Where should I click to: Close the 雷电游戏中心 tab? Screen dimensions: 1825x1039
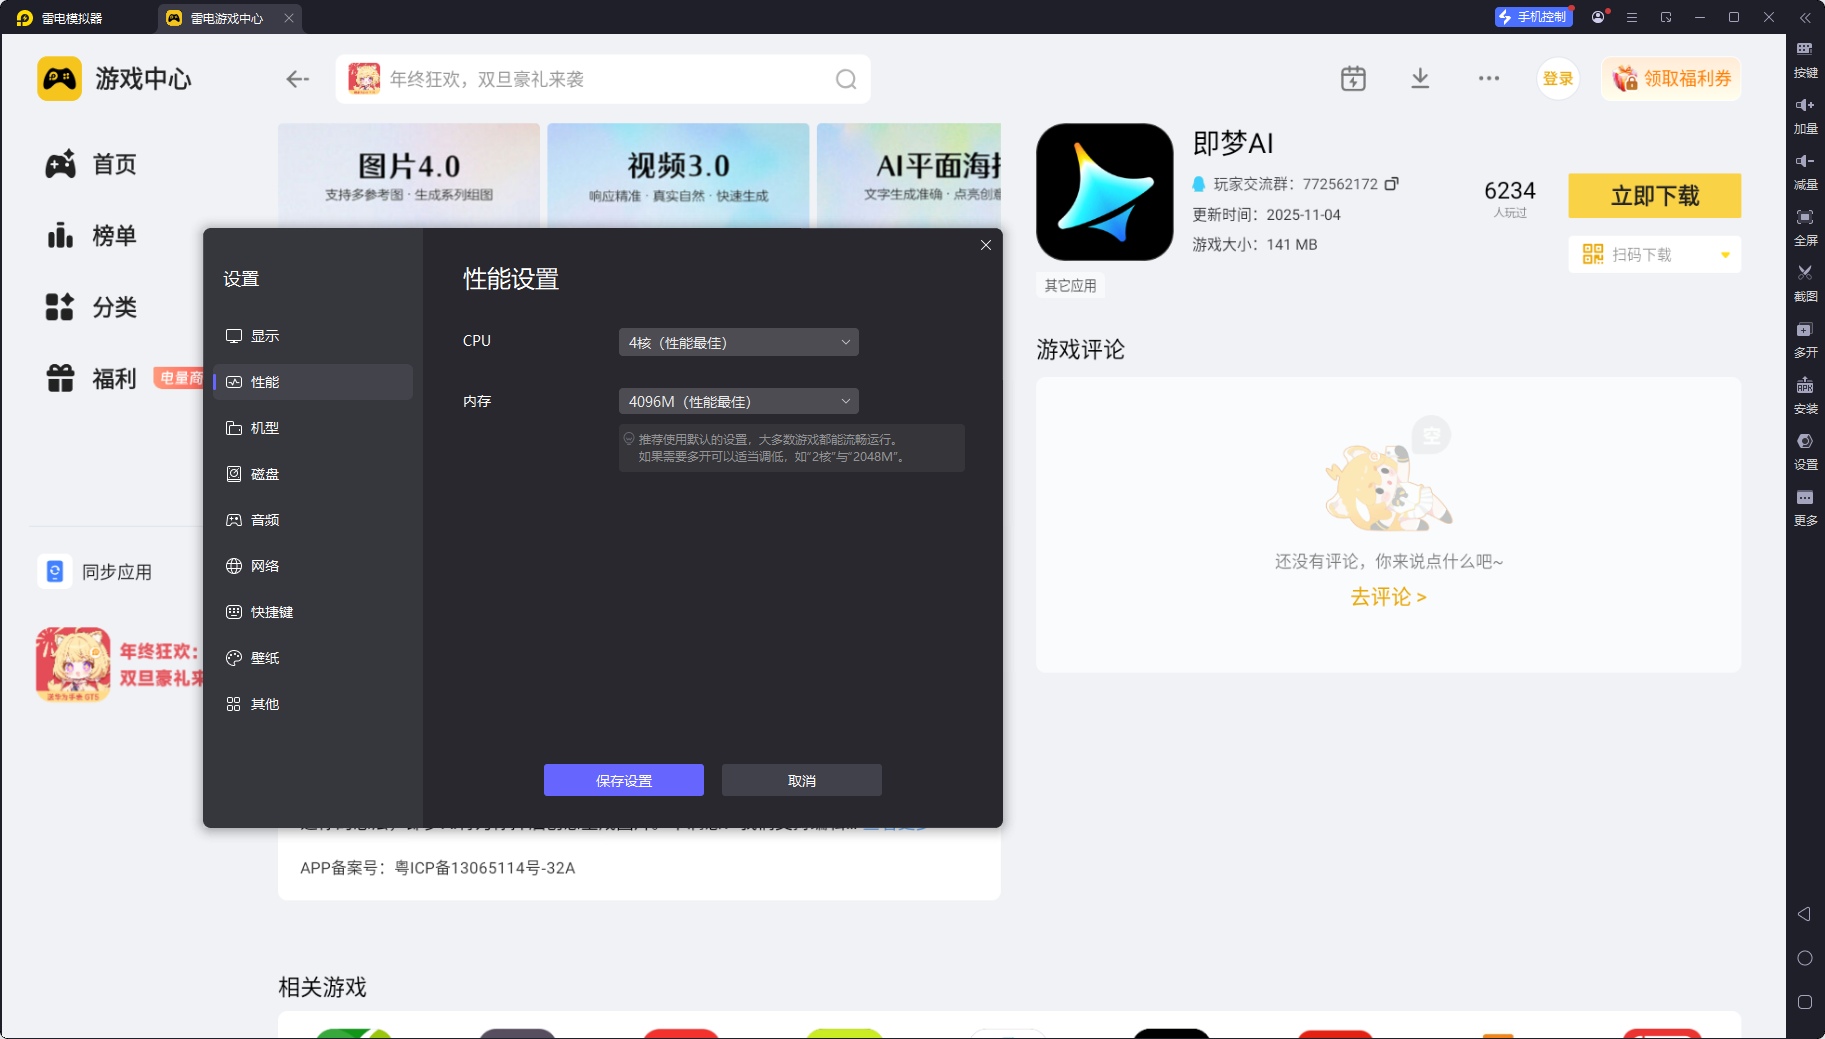(x=289, y=18)
